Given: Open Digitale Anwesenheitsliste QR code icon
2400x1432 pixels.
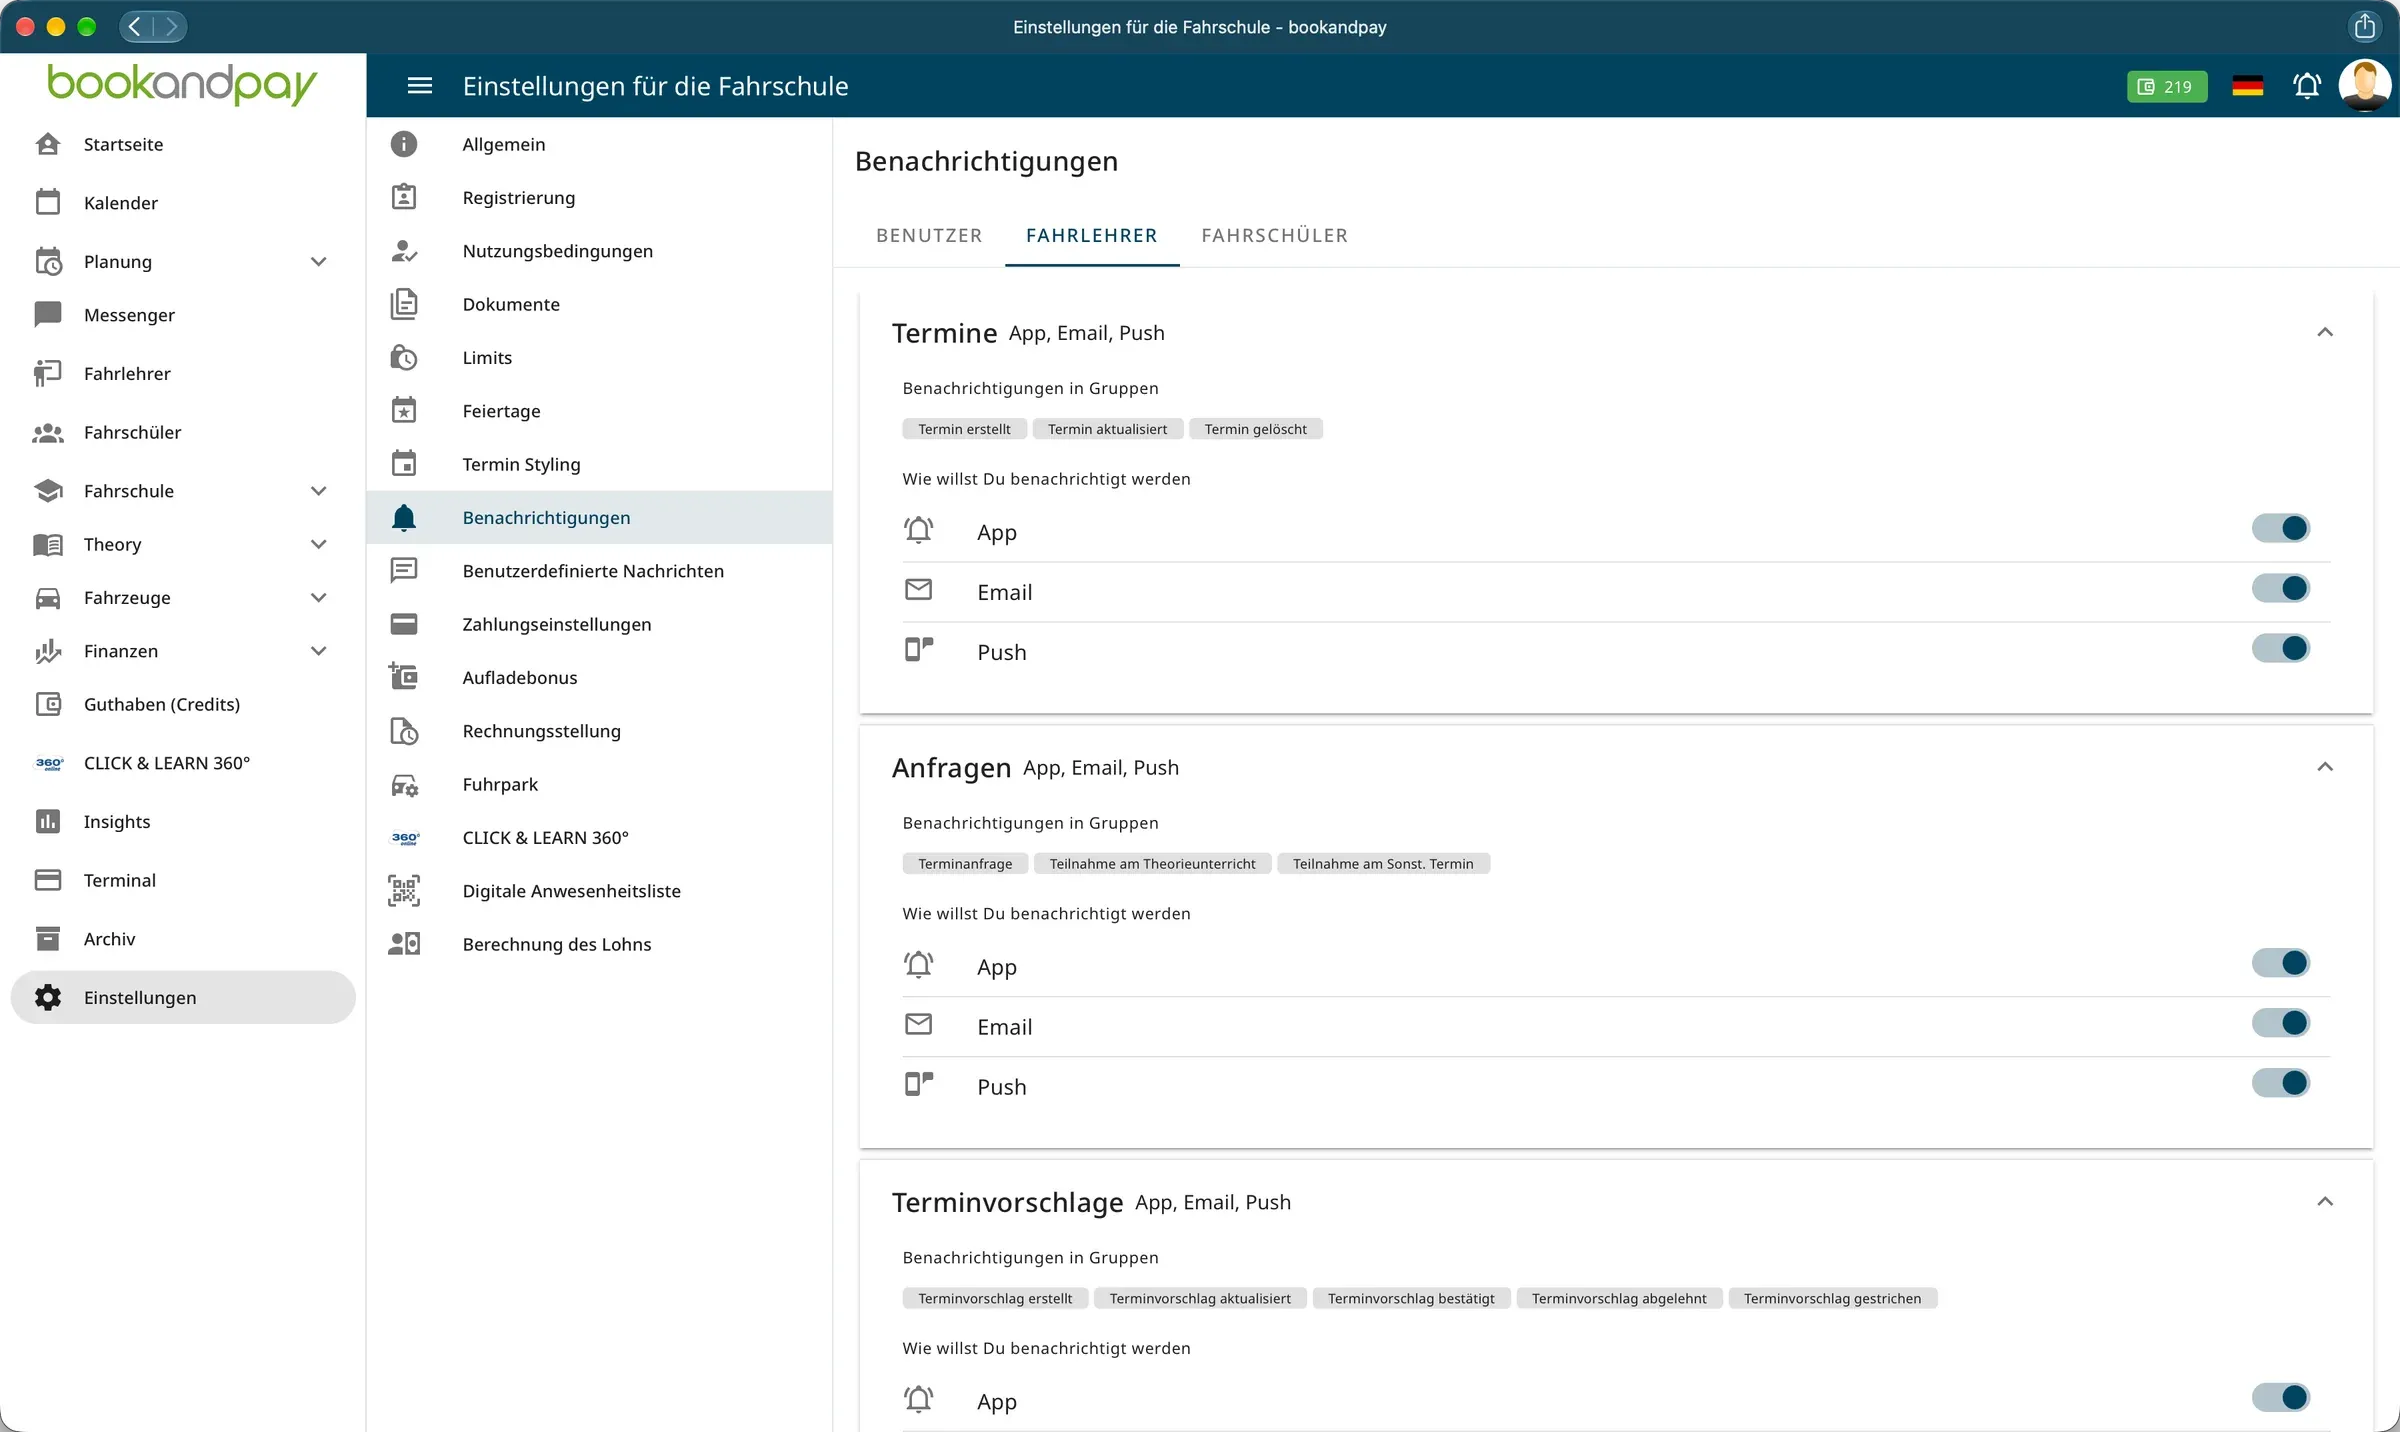Looking at the screenshot, I should 404,890.
